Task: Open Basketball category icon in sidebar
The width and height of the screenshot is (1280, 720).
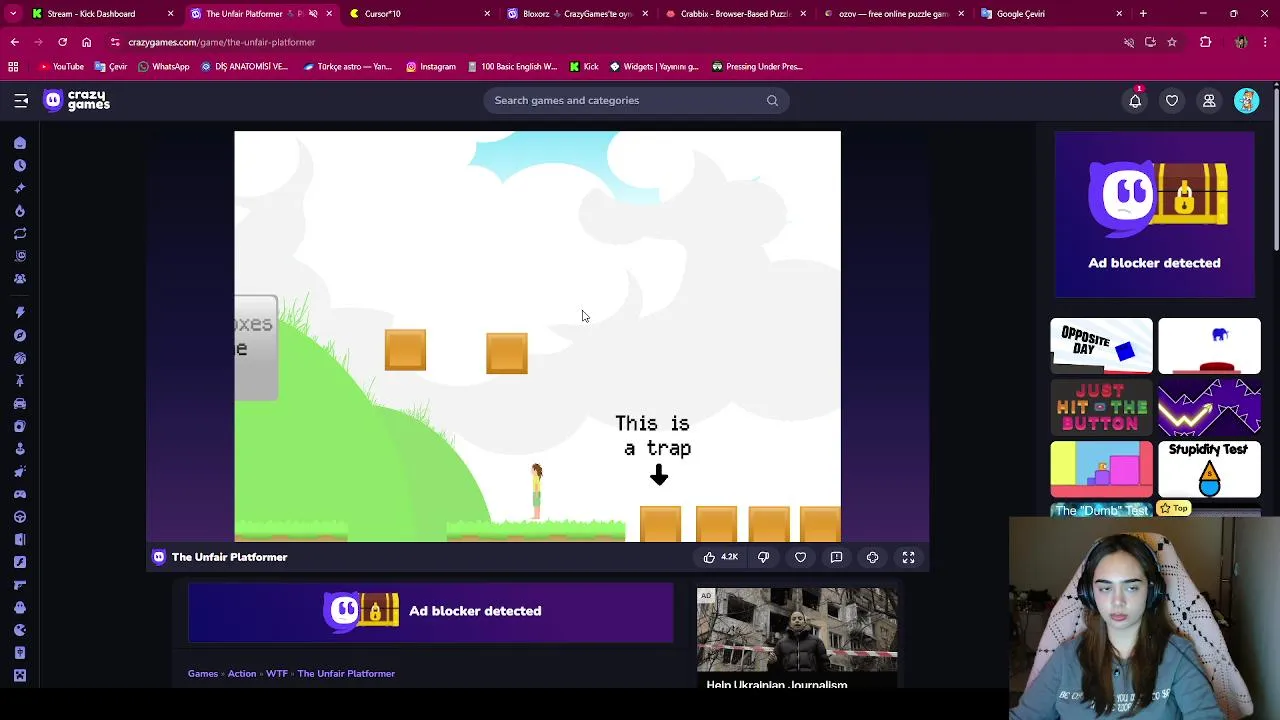Action: pyautogui.click(x=20, y=358)
